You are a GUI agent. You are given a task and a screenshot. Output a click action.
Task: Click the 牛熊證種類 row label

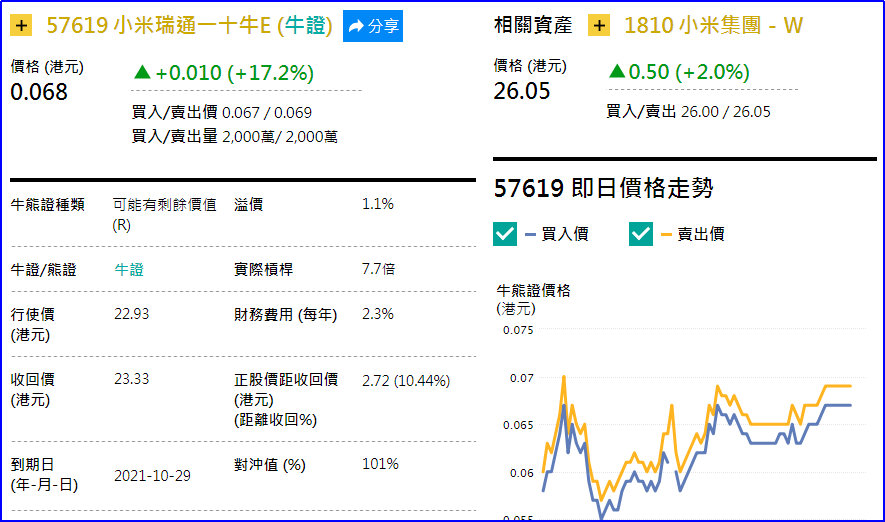47,205
